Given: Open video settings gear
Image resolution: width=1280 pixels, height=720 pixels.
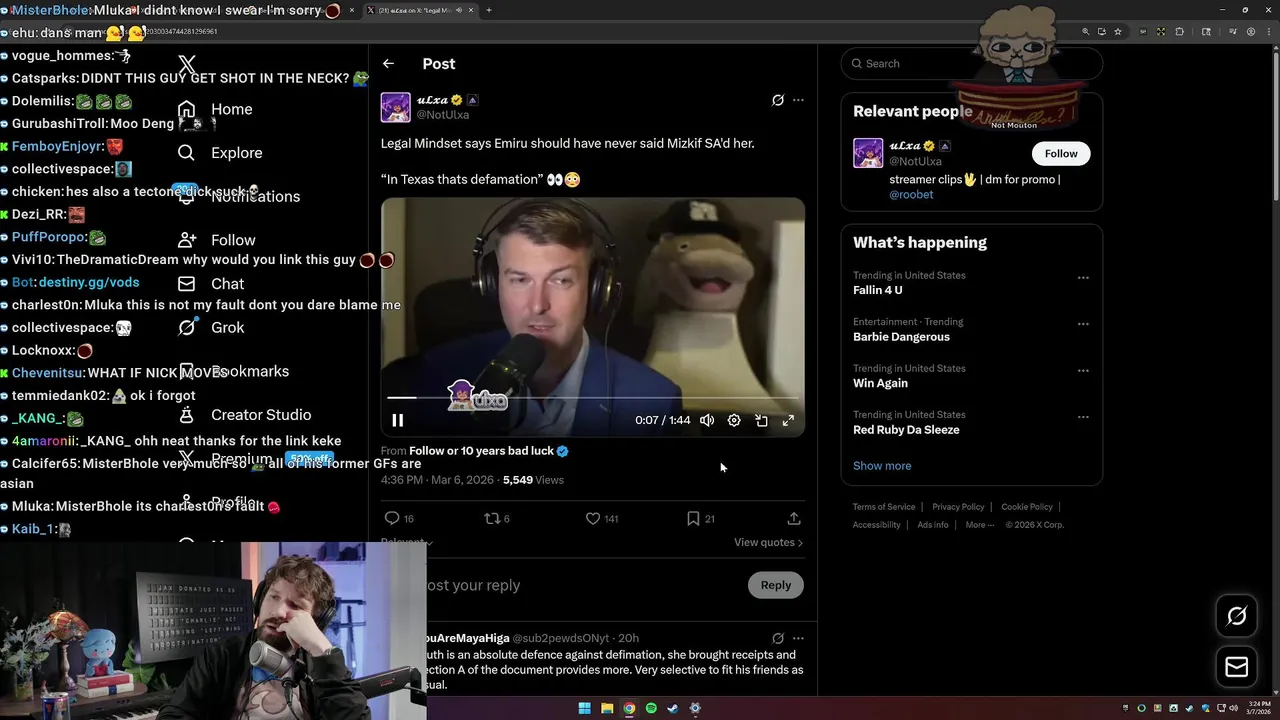Looking at the screenshot, I should click(x=734, y=421).
